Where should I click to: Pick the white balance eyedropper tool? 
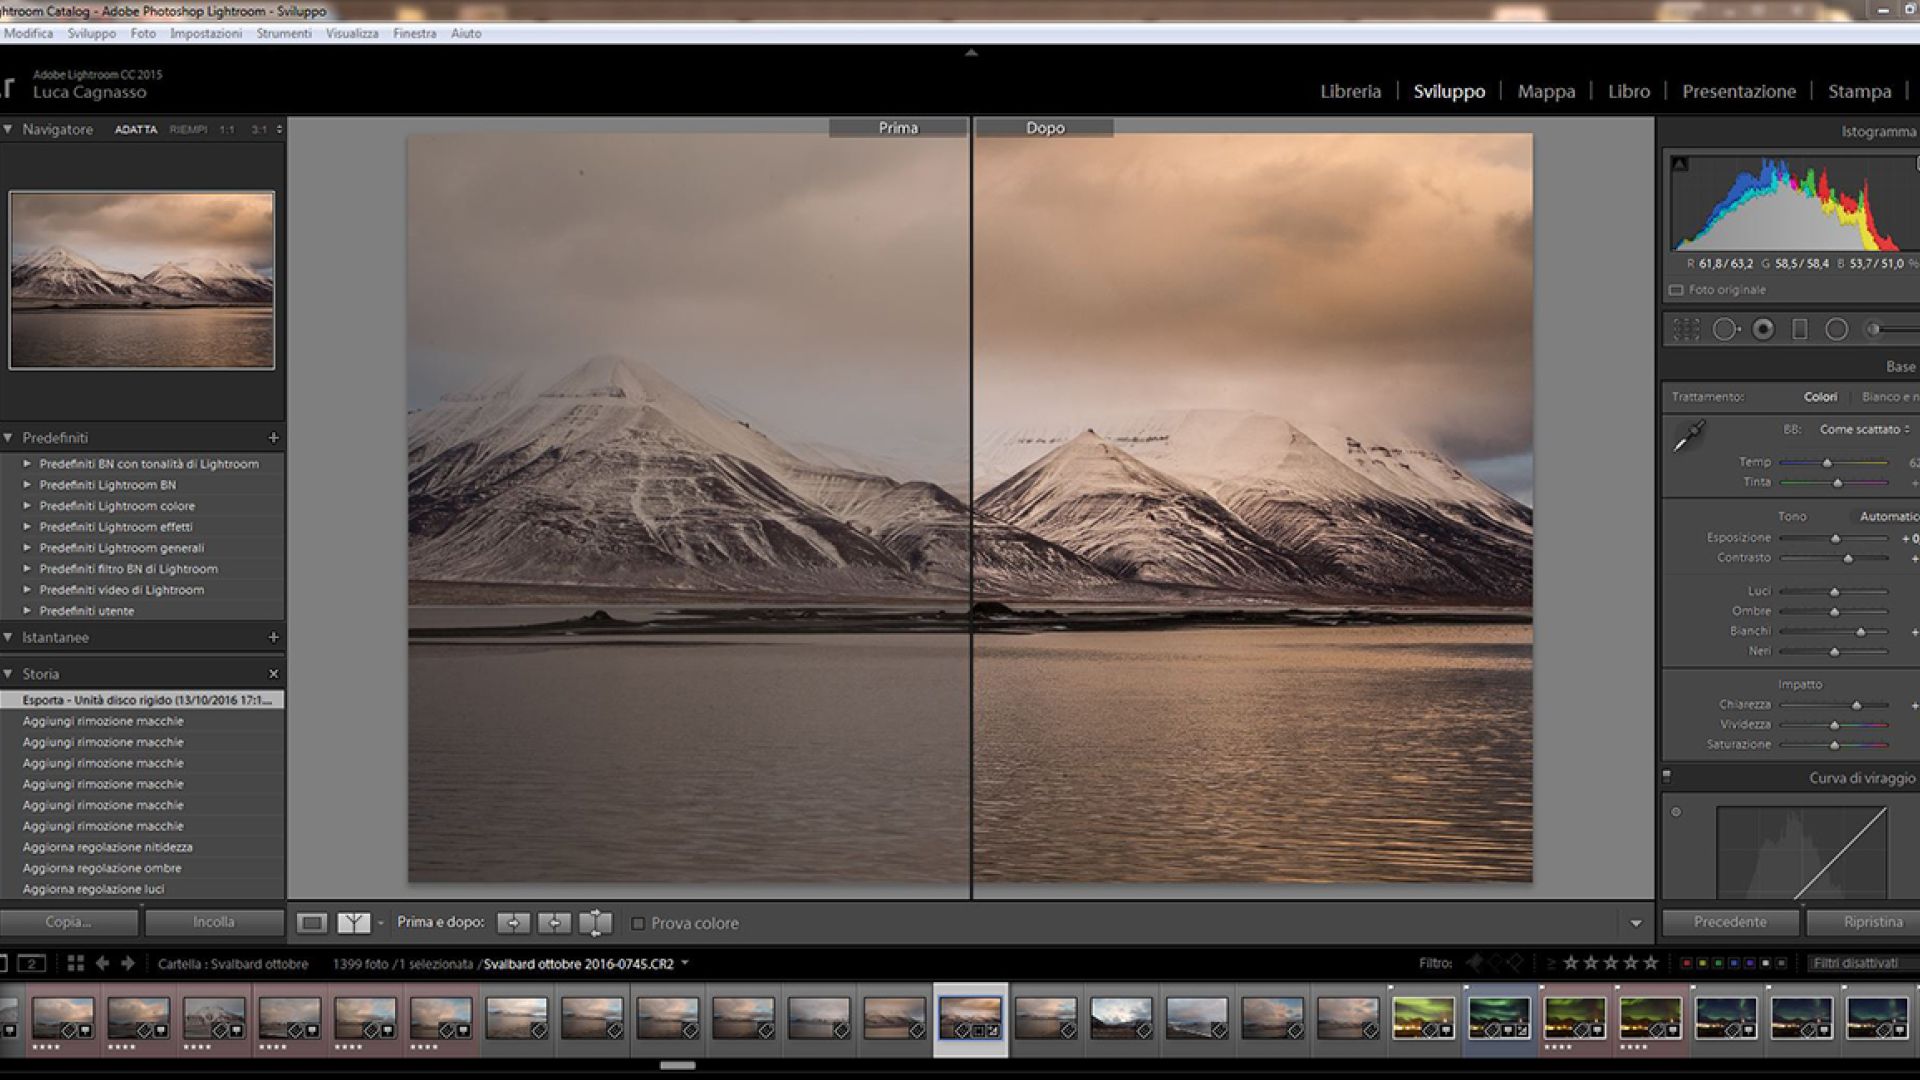pos(1689,437)
